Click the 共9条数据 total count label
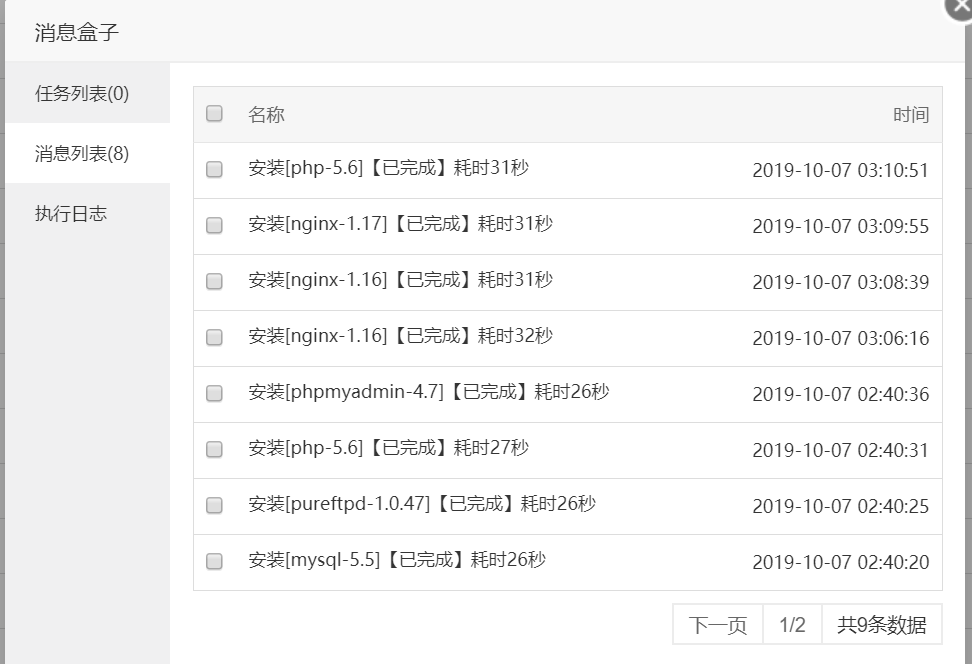The width and height of the screenshot is (972, 664). [x=881, y=626]
